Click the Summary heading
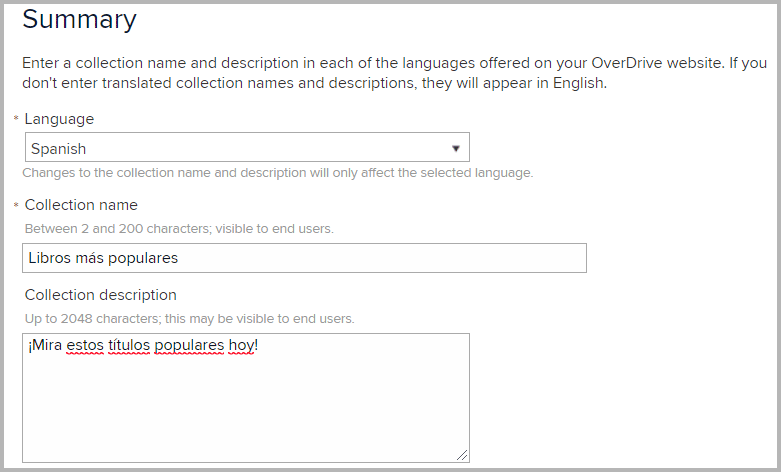Screen dimensions: 781x472 coord(79,20)
